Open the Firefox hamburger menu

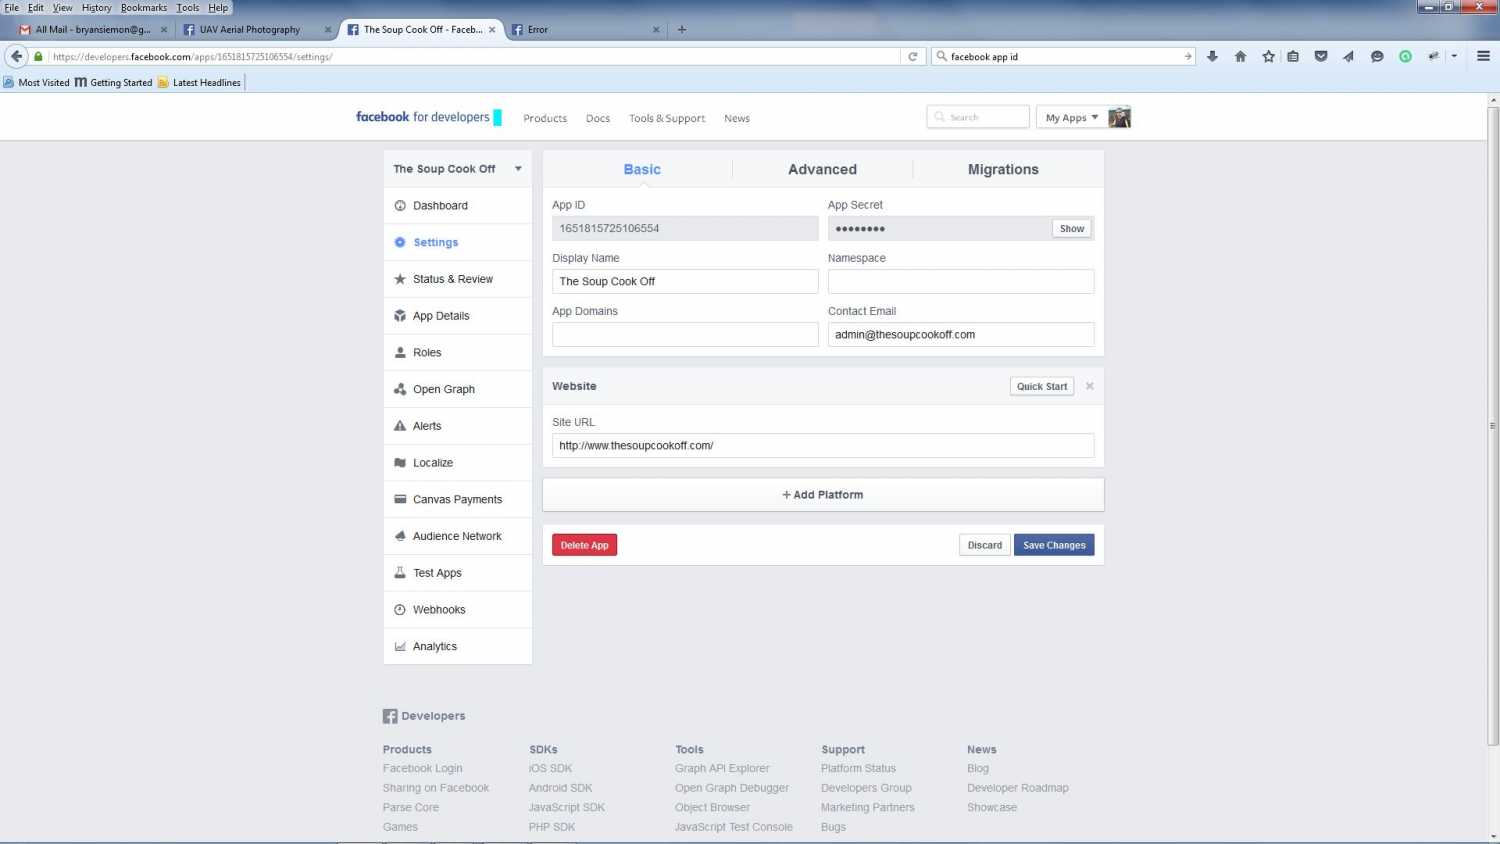pyautogui.click(x=1483, y=57)
